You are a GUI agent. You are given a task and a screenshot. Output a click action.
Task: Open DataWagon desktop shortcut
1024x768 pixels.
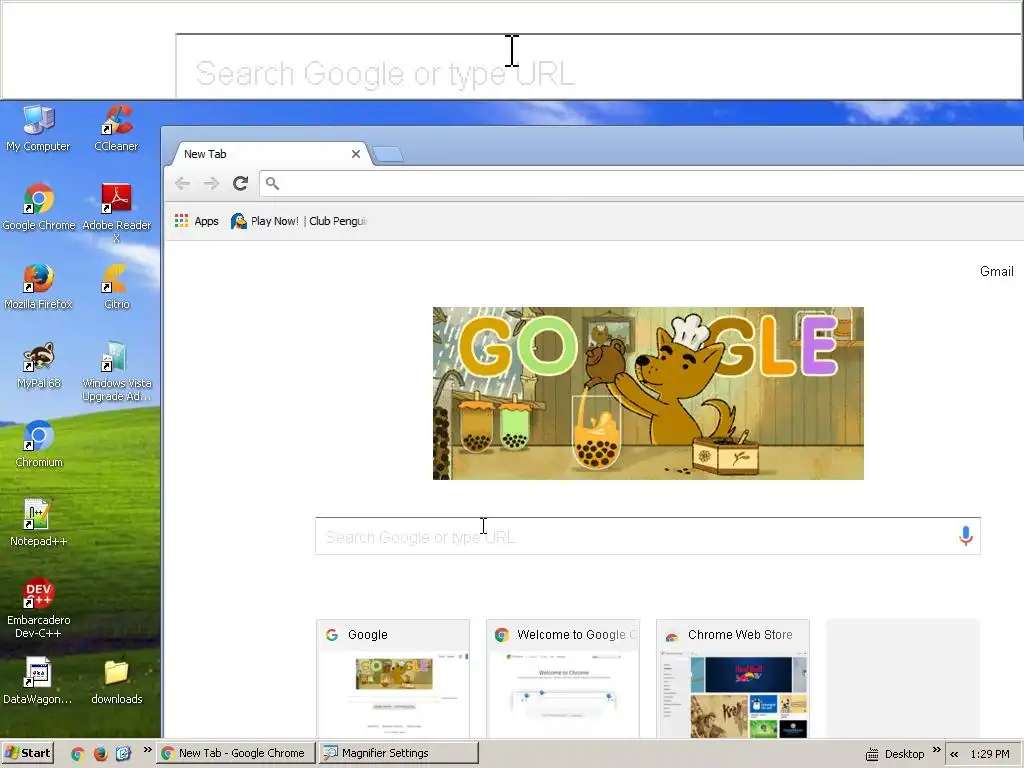point(37,681)
